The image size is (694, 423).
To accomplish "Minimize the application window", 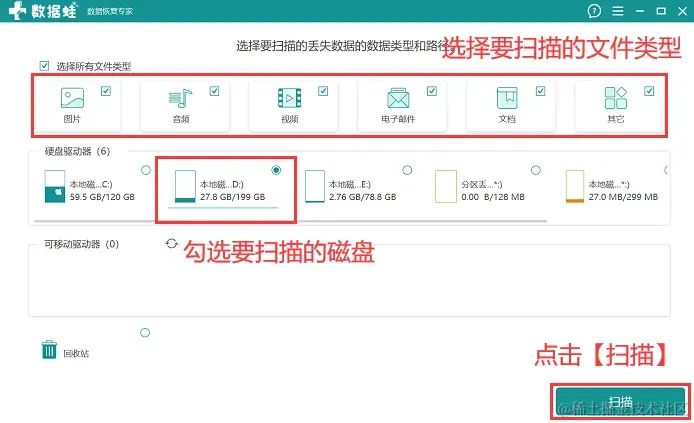I will point(640,11).
